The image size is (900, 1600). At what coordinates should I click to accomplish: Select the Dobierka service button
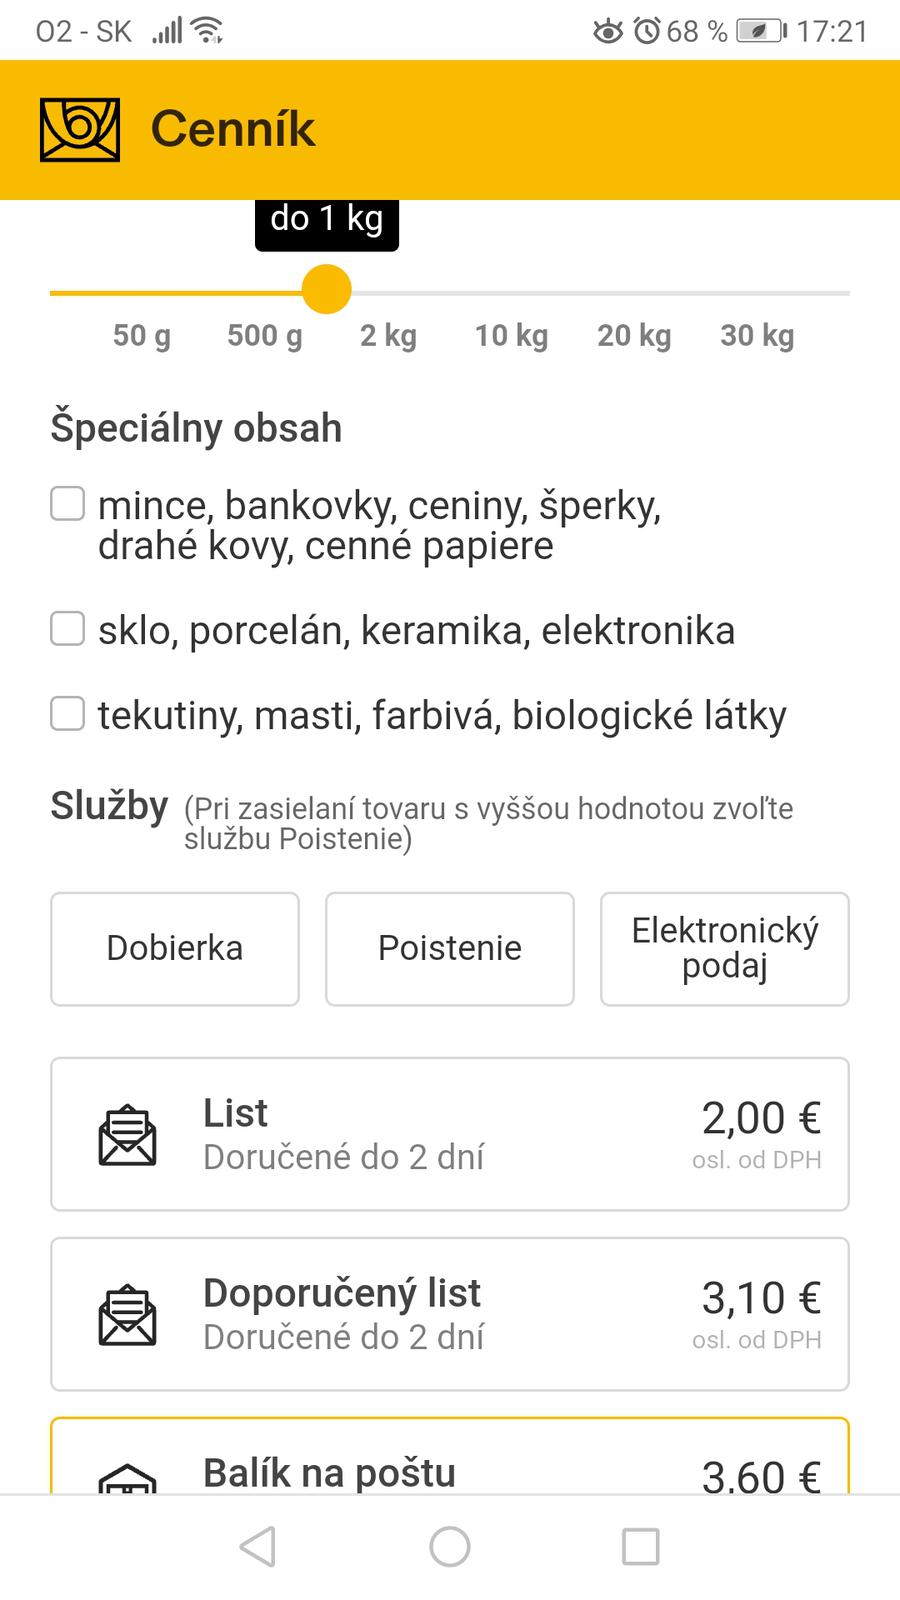[175, 948]
